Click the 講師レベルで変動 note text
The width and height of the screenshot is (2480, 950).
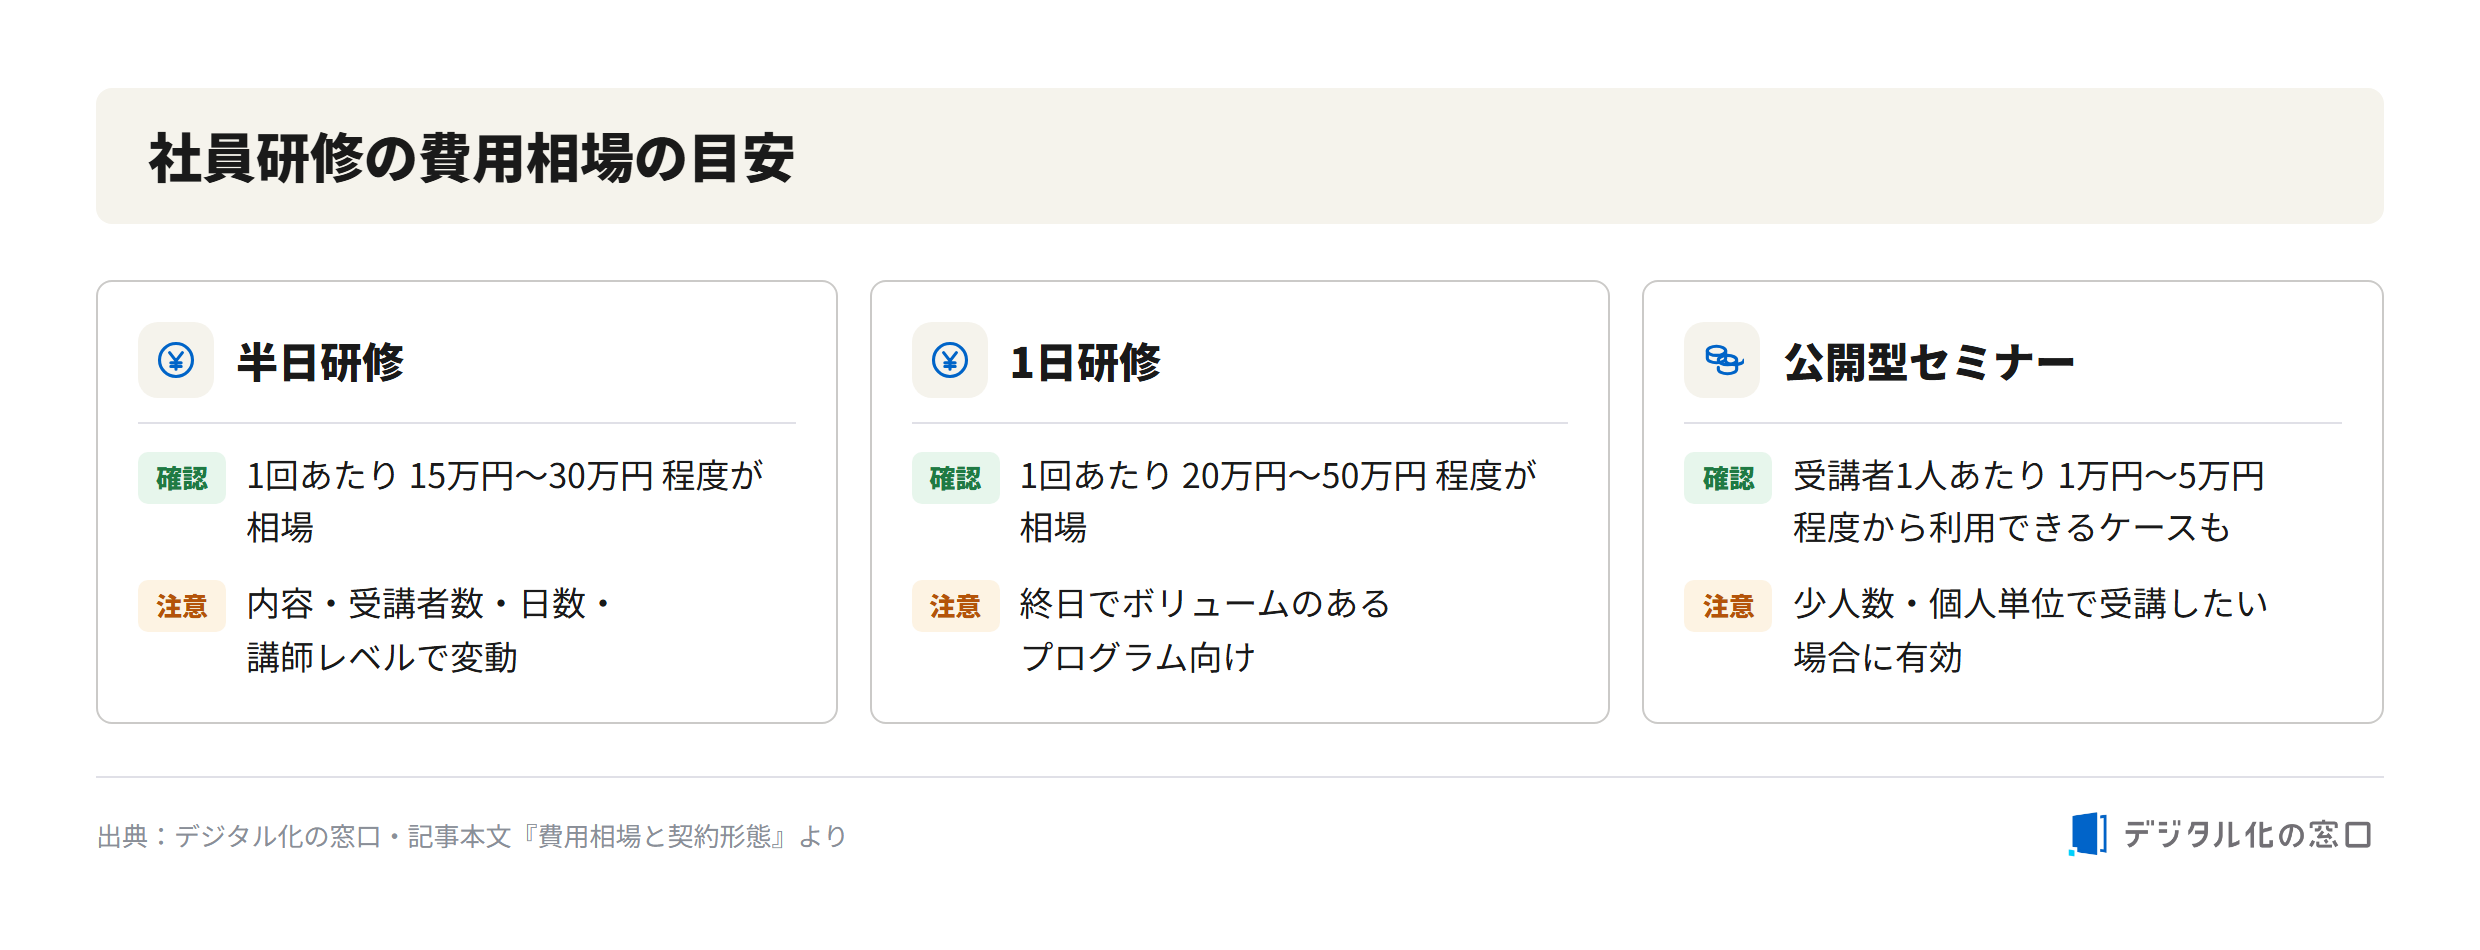click(382, 658)
